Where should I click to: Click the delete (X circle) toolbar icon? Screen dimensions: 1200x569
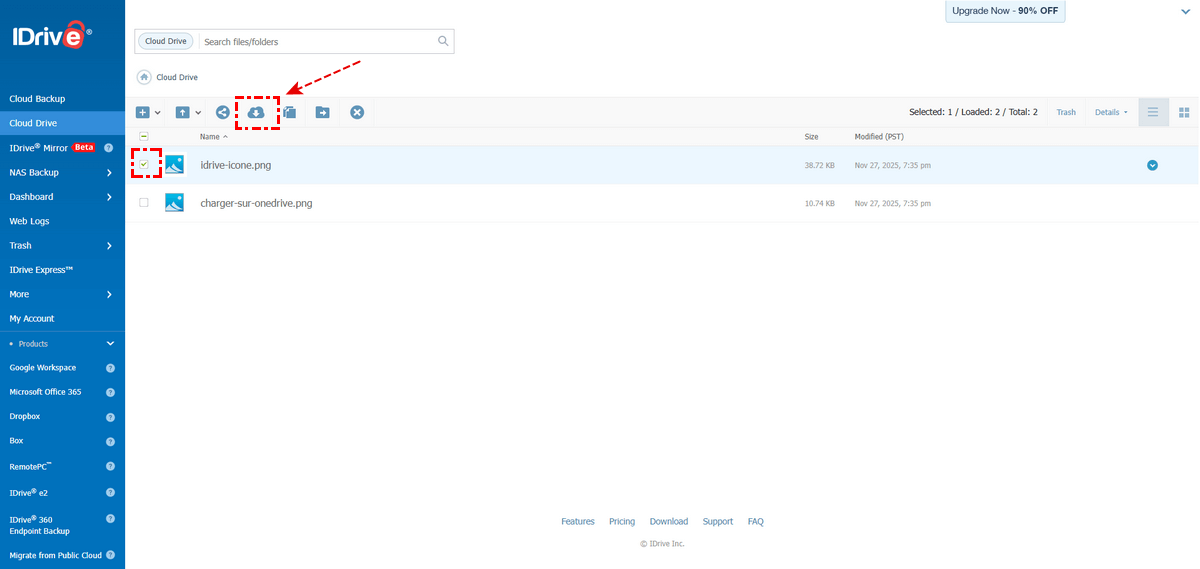click(357, 112)
